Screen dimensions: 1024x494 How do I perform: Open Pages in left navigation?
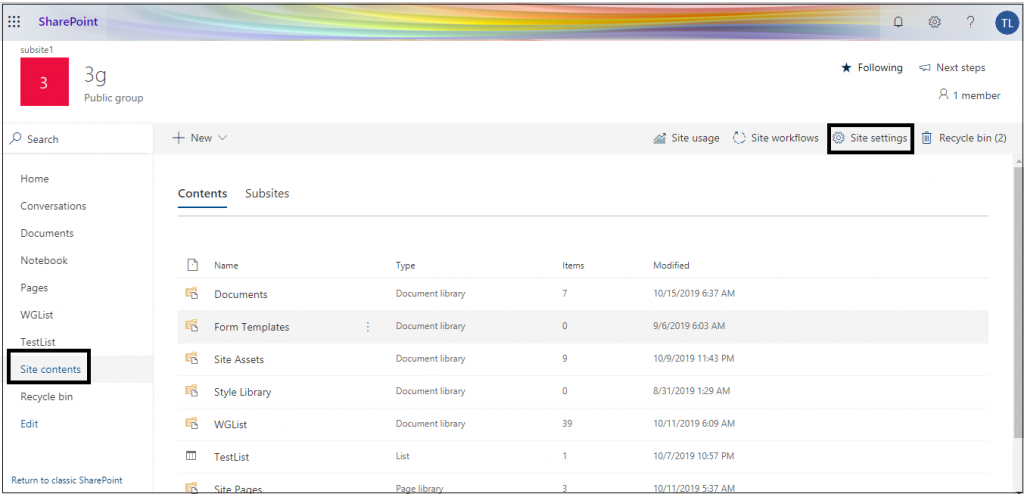click(34, 288)
